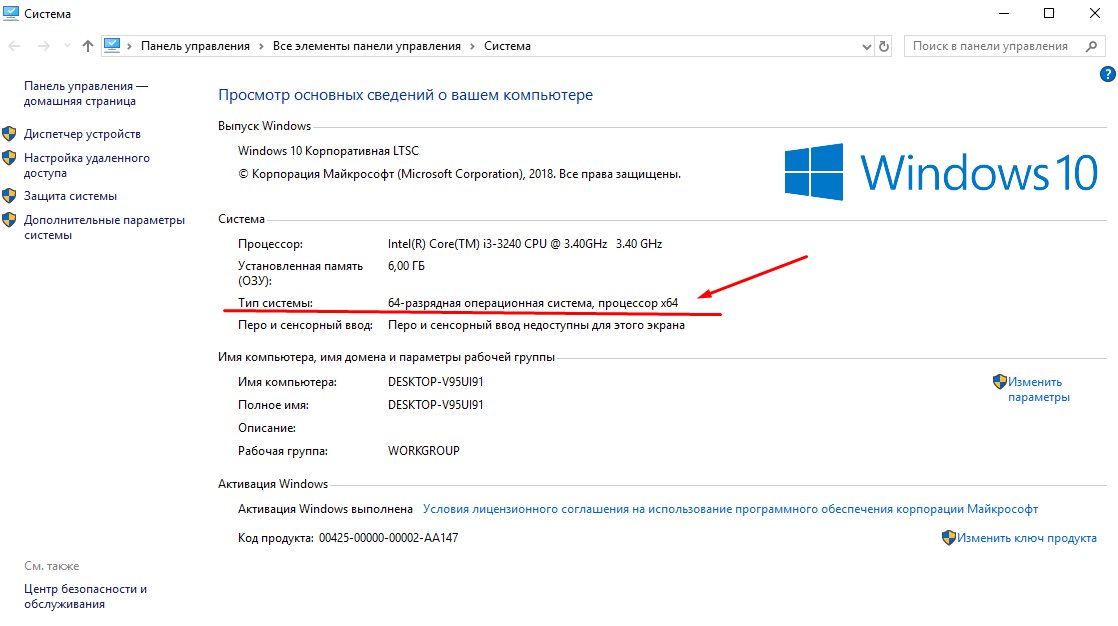Click the 'Система' breadcrumb segment

pyautogui.click(x=507, y=46)
